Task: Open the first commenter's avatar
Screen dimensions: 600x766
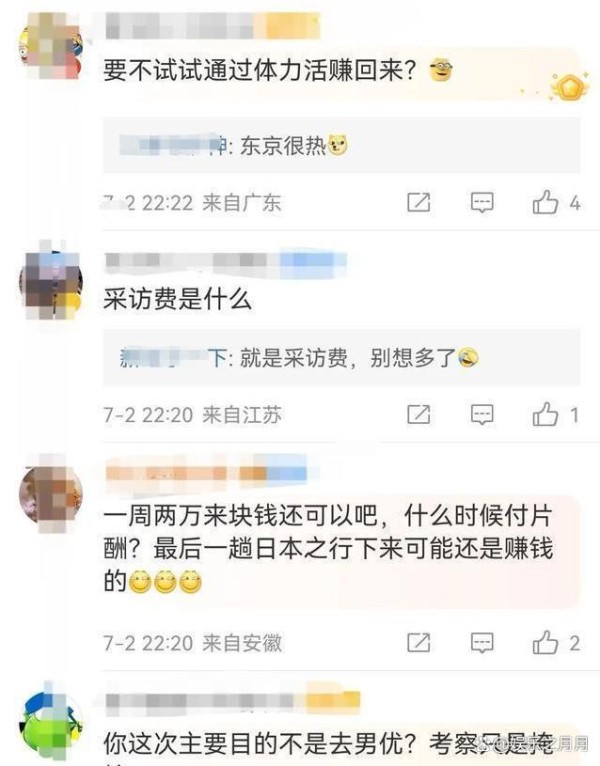Action: pos(50,47)
